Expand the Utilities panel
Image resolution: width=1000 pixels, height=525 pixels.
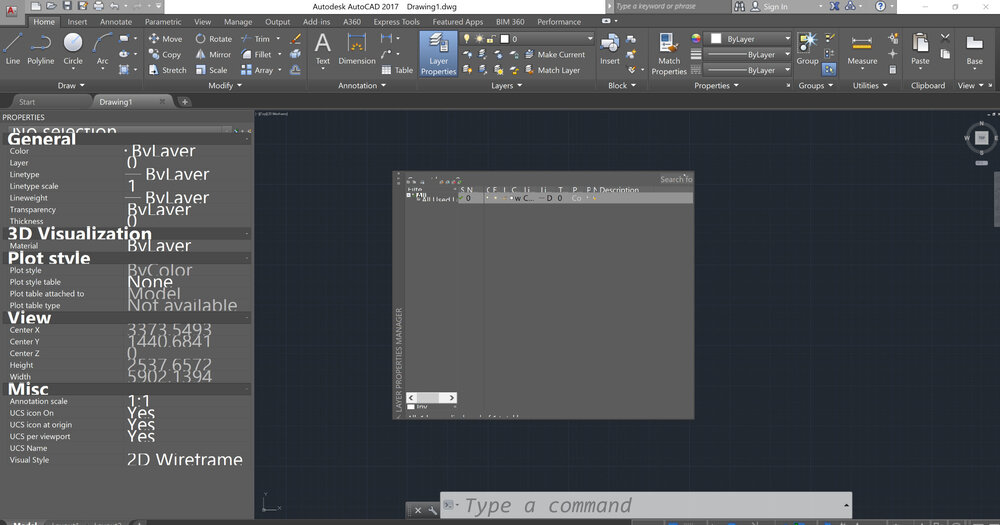tap(870, 85)
